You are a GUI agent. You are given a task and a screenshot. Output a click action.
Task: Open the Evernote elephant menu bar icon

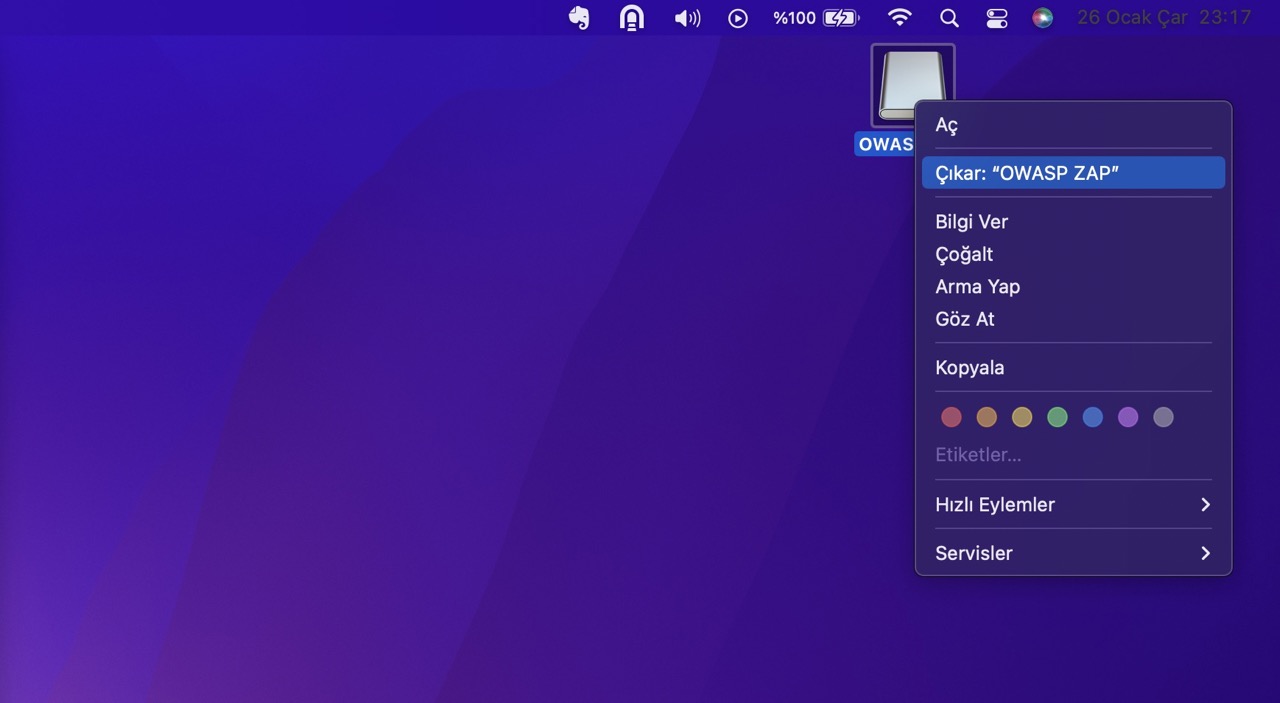(x=579, y=18)
